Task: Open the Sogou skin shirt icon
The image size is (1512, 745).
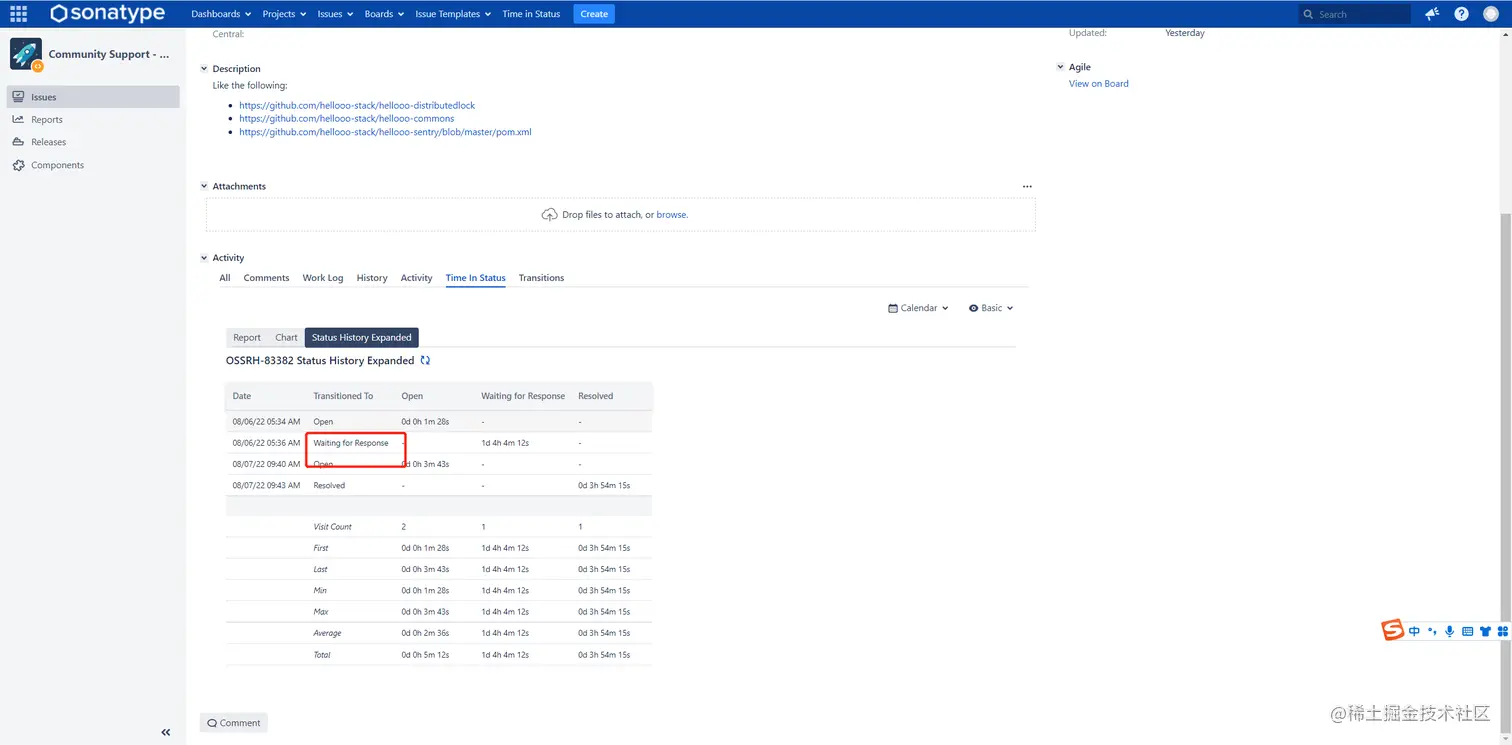Action: click(1485, 632)
